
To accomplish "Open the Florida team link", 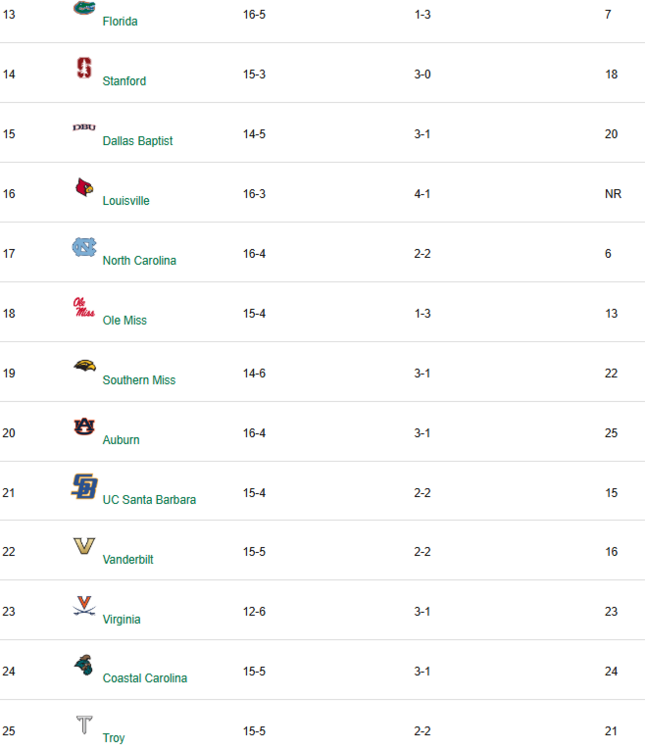I will click(120, 21).
